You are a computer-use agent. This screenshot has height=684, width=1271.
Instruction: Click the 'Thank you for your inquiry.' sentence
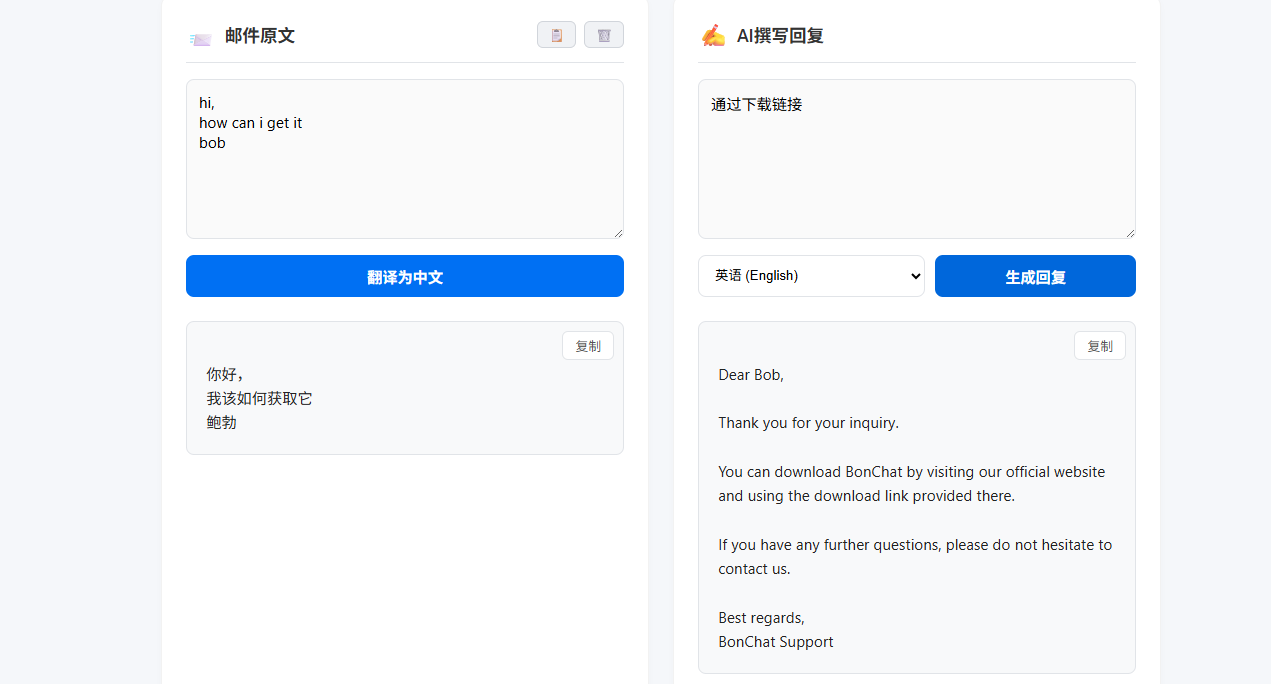click(808, 423)
